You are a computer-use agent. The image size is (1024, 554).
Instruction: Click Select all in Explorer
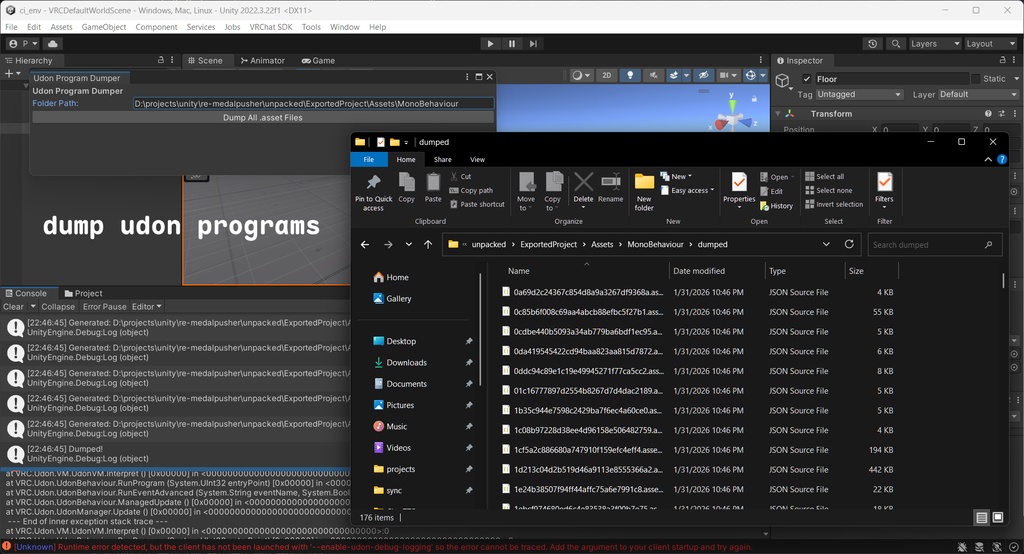coord(824,176)
